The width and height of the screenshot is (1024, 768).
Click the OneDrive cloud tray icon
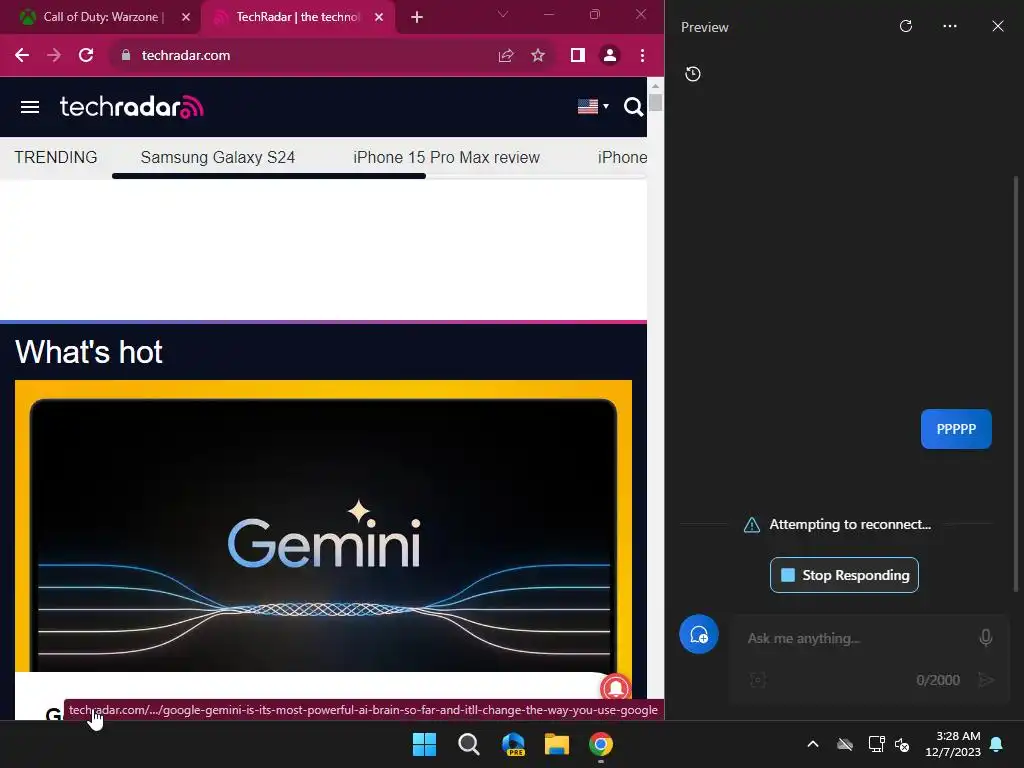(845, 744)
